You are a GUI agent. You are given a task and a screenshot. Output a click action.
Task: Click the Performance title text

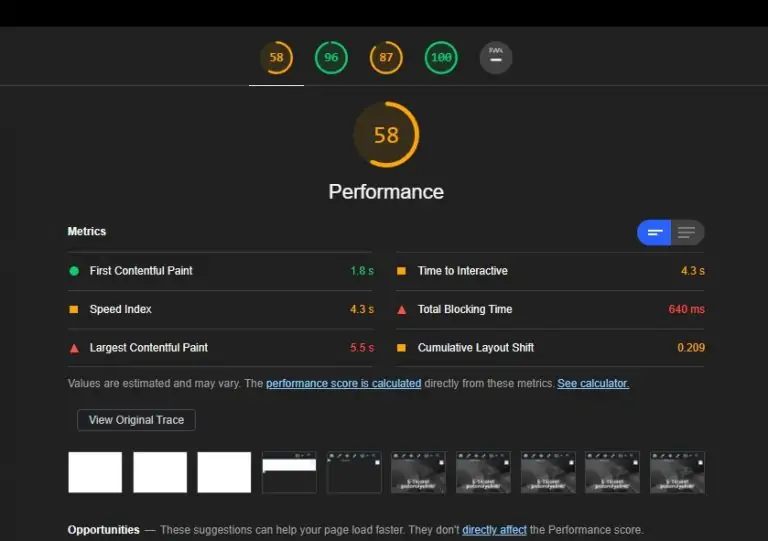coord(386,192)
